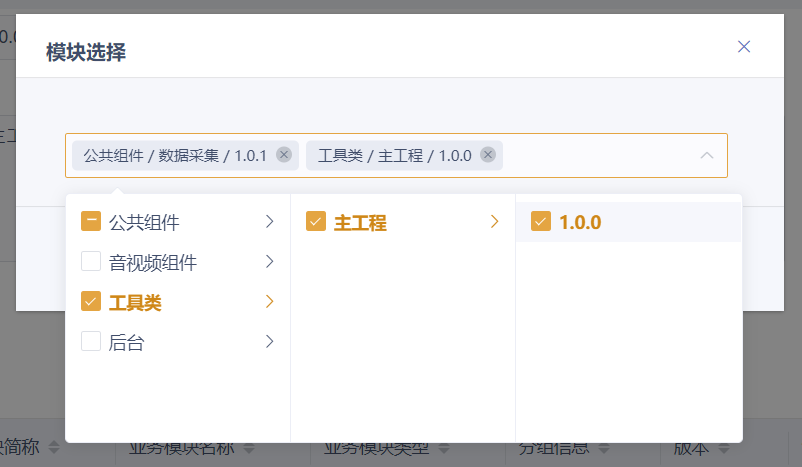Close the 模块选择 dialog
This screenshot has height=467, width=802.
coord(743,47)
